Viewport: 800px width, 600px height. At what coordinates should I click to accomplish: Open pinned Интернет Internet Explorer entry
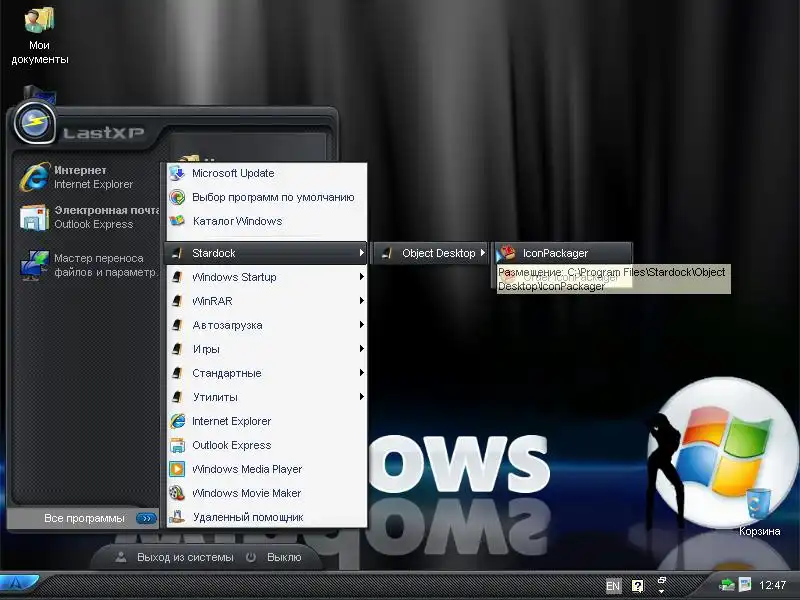click(x=88, y=177)
